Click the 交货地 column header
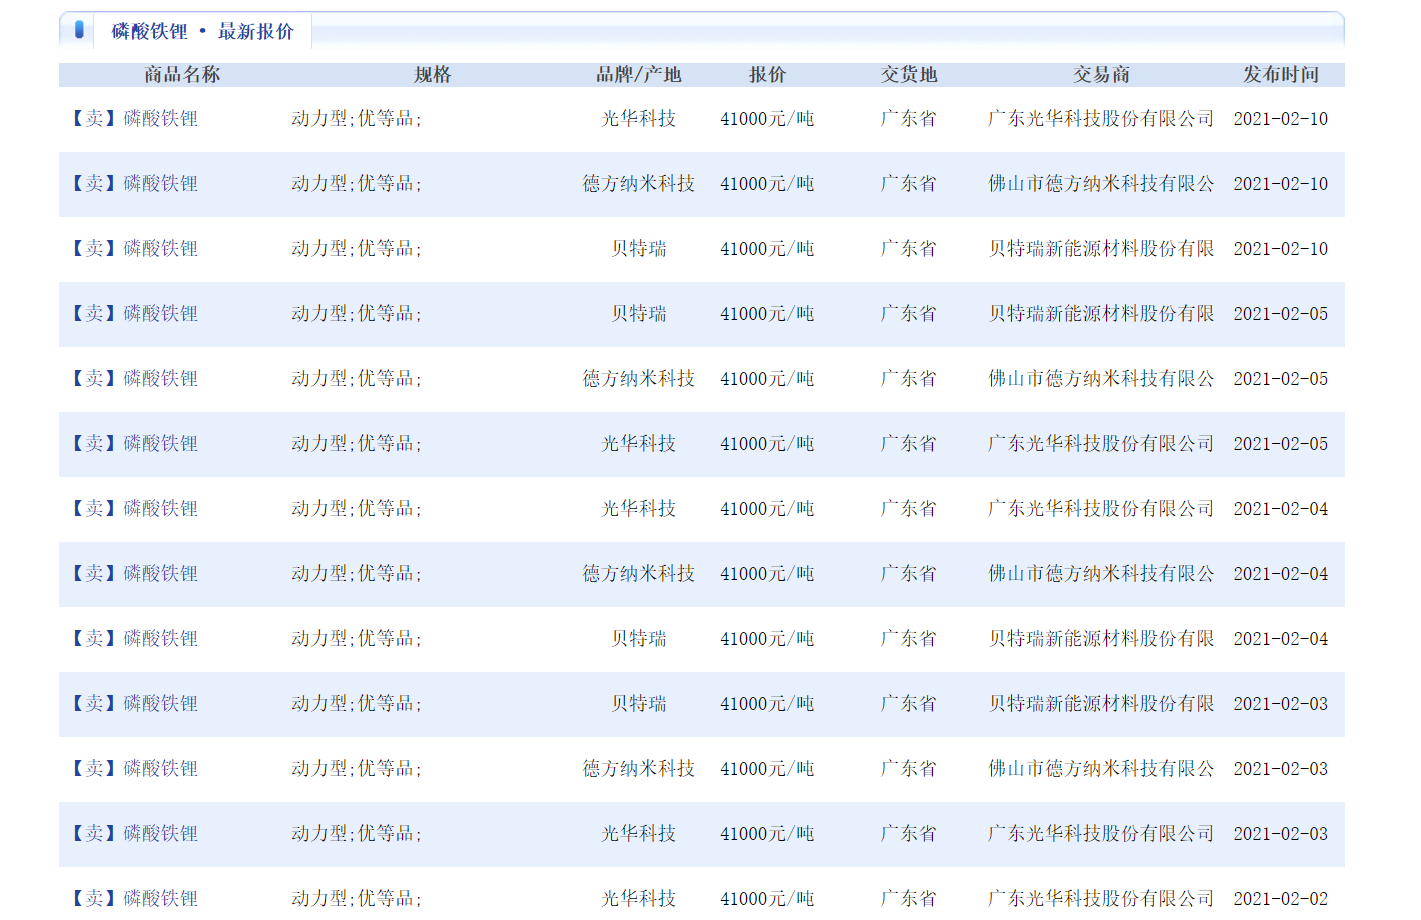This screenshot has height=920, width=1421. coord(908,75)
